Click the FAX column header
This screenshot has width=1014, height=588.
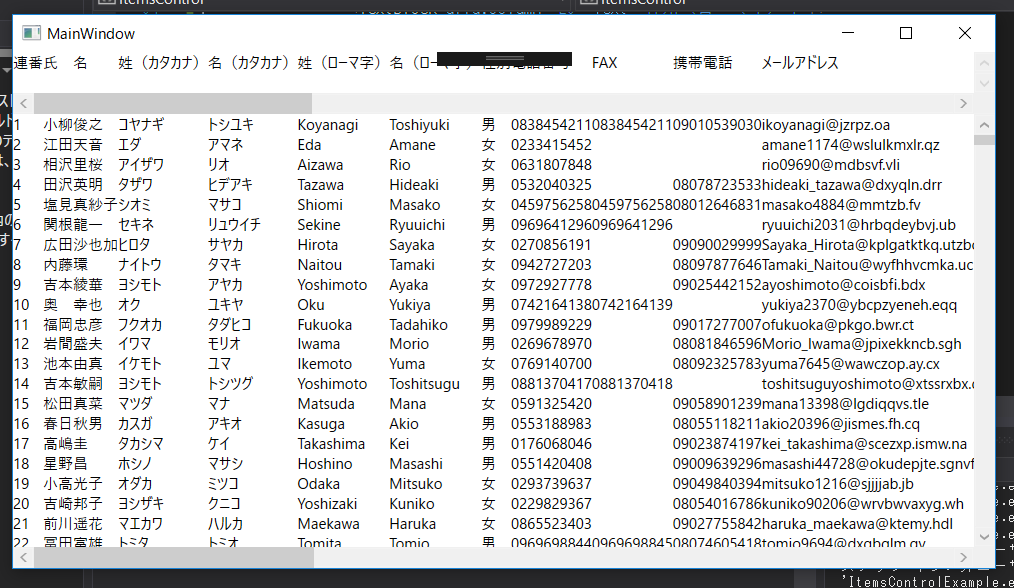[x=604, y=62]
